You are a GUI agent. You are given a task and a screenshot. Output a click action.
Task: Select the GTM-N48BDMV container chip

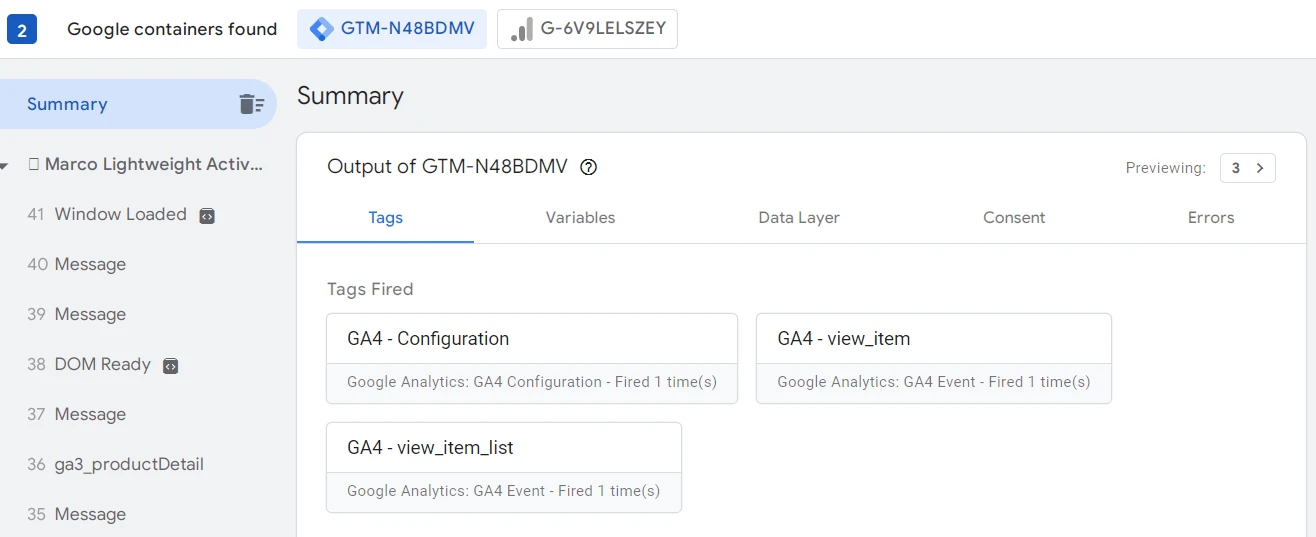(392, 30)
